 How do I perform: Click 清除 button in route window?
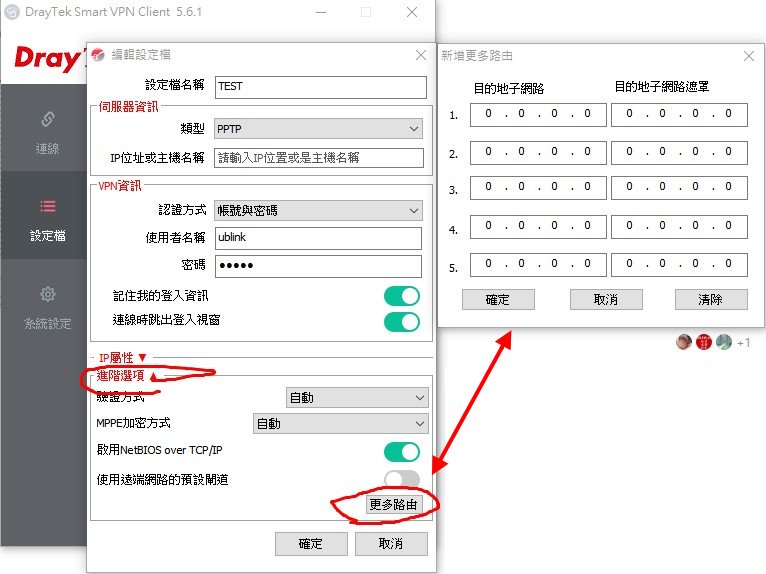pyautogui.click(x=711, y=300)
